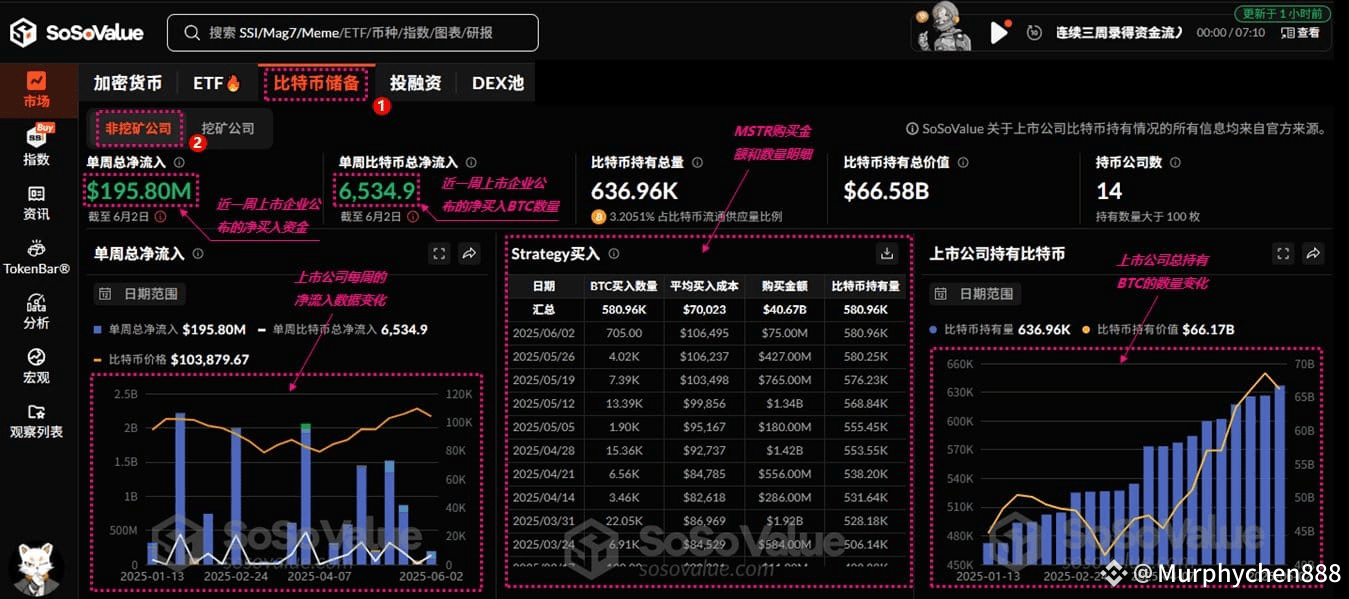Switch to the 加密货币 tab

(x=128, y=83)
